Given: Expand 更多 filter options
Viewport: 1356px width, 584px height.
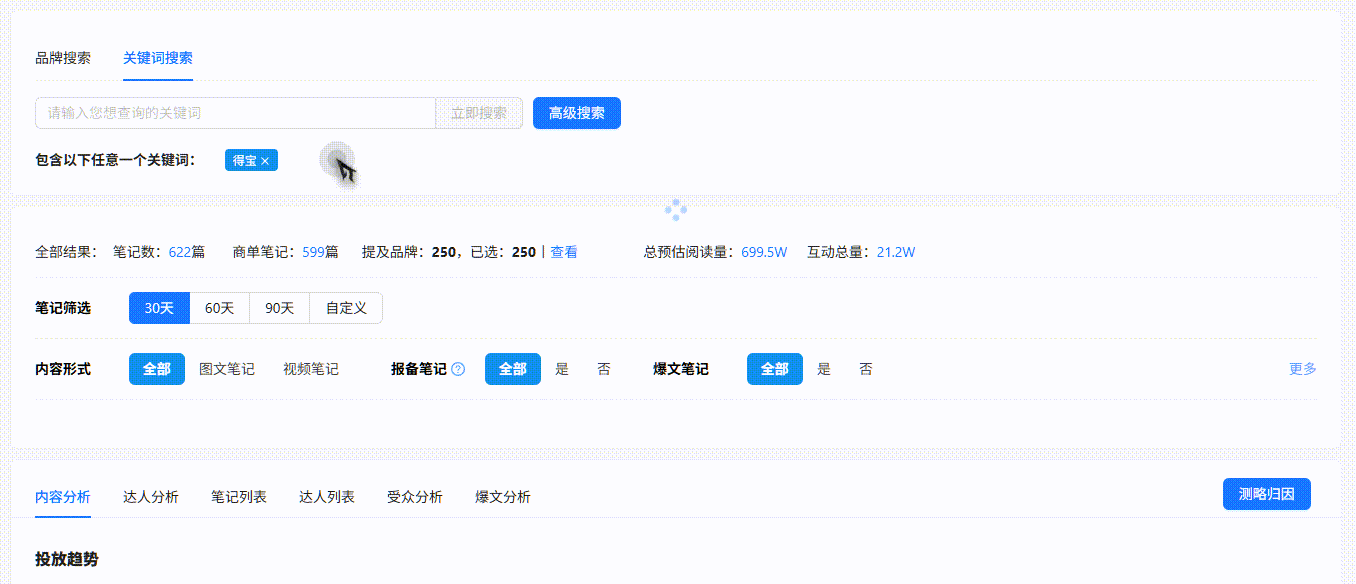Looking at the screenshot, I should (1302, 369).
